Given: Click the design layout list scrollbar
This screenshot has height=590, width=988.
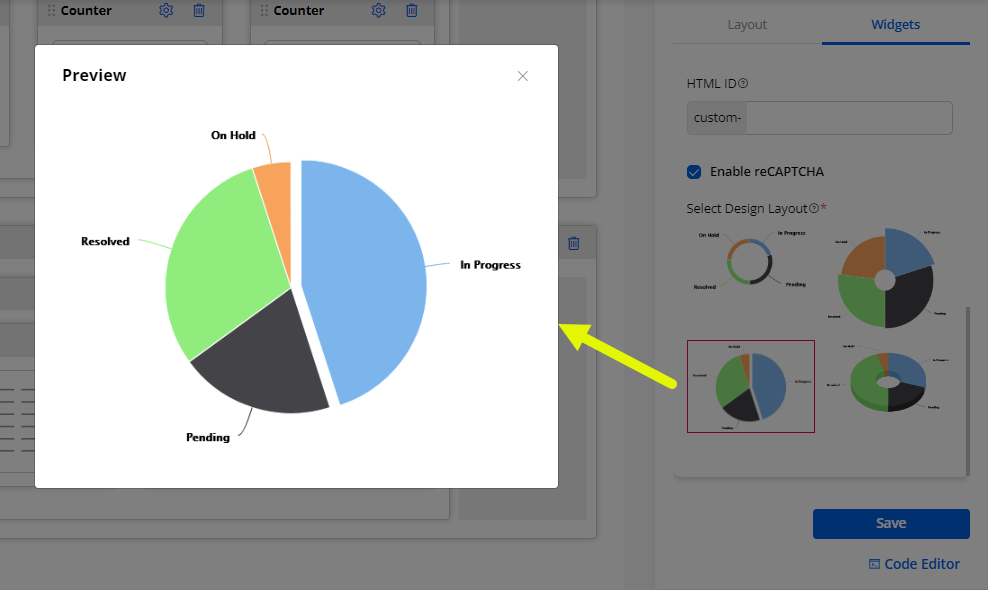Looking at the screenshot, I should pyautogui.click(x=967, y=390).
